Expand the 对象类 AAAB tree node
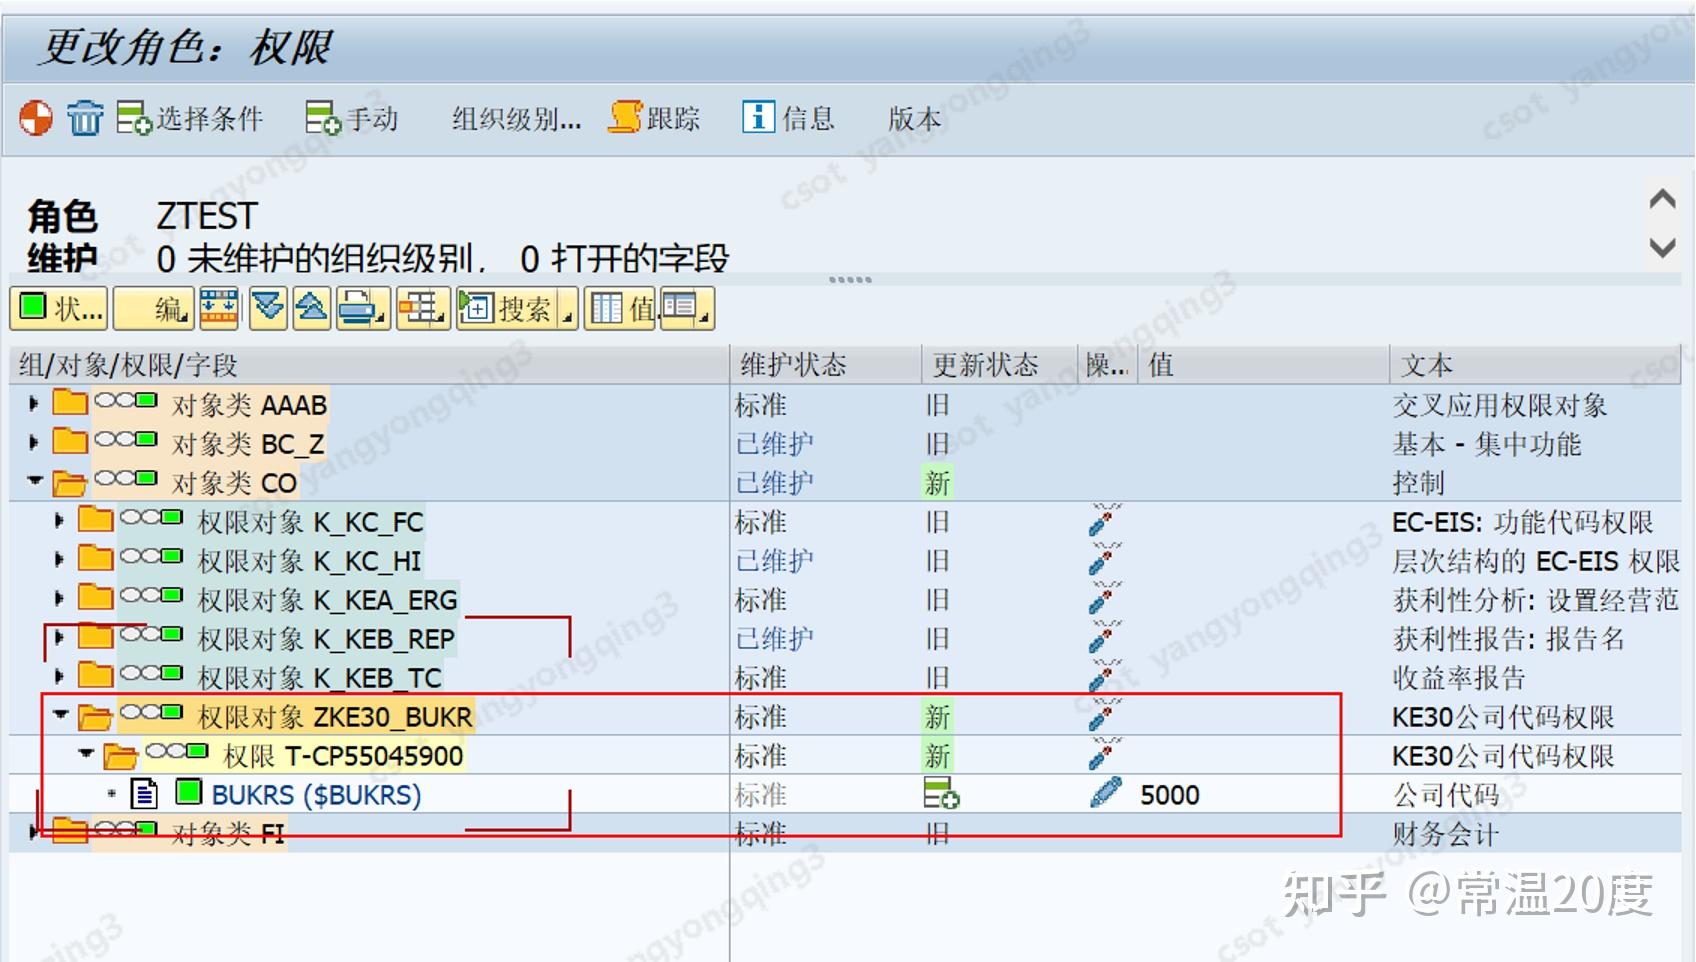This screenshot has height=962, width=1696. point(34,405)
